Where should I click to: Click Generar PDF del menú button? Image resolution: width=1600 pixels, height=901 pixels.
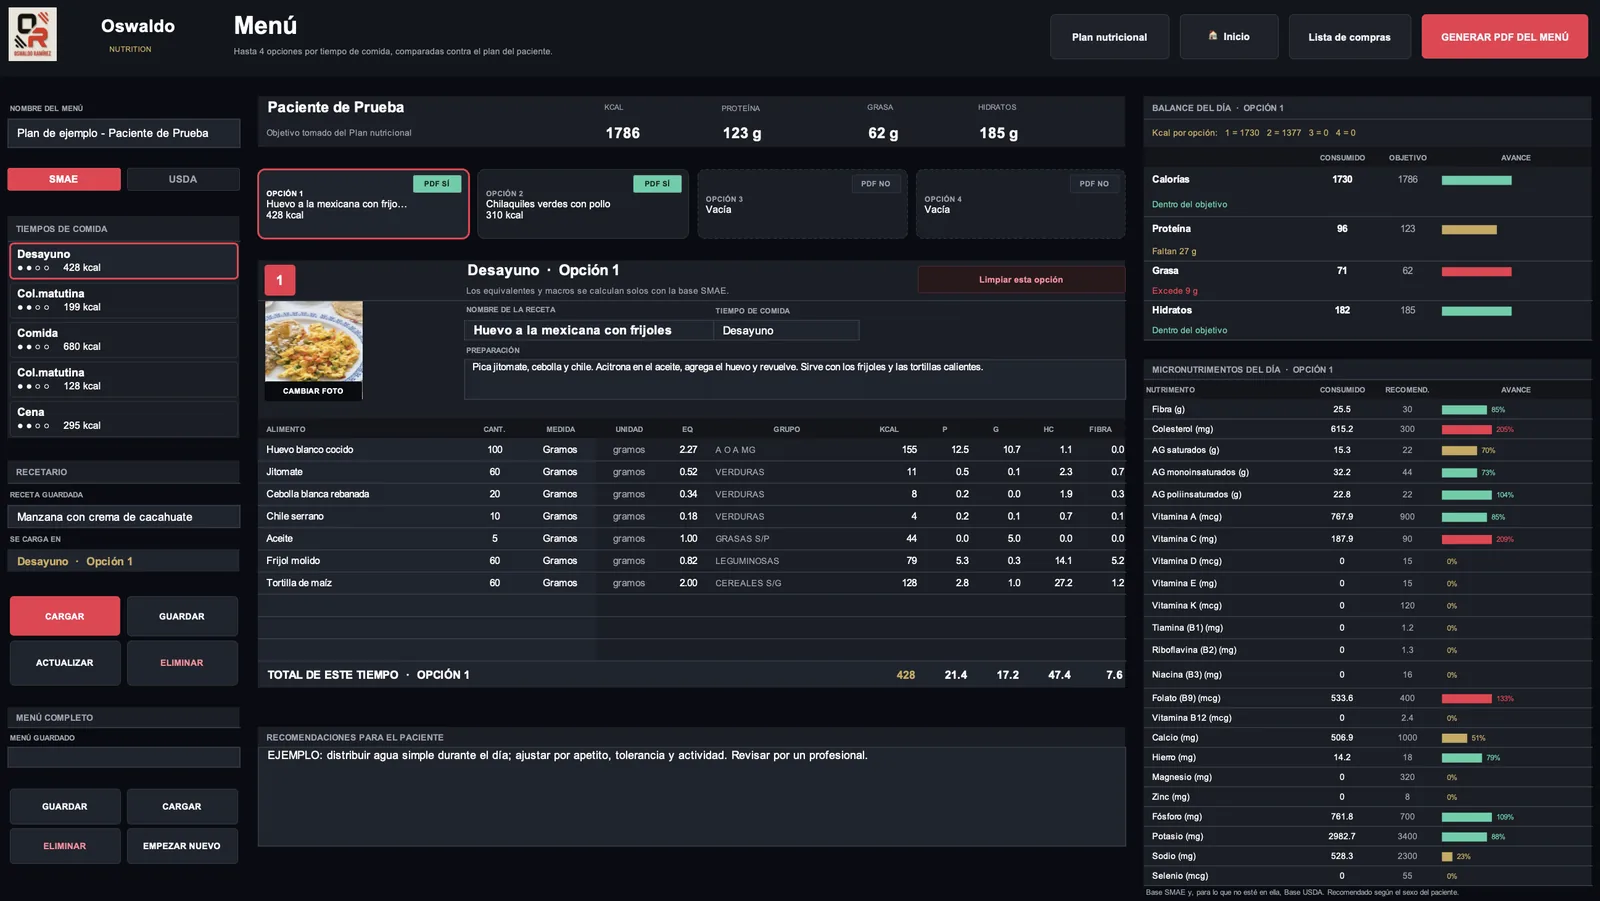pyautogui.click(x=1504, y=37)
